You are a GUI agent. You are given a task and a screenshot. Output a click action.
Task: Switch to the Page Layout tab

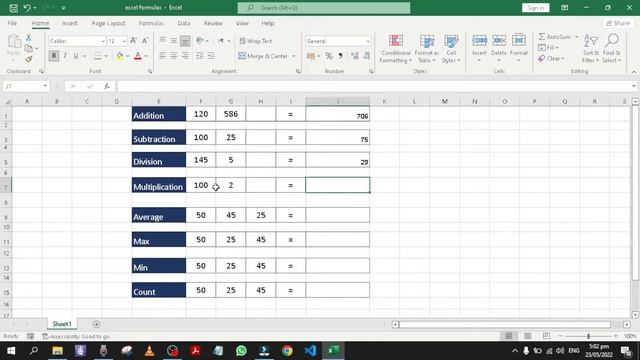[108, 23]
